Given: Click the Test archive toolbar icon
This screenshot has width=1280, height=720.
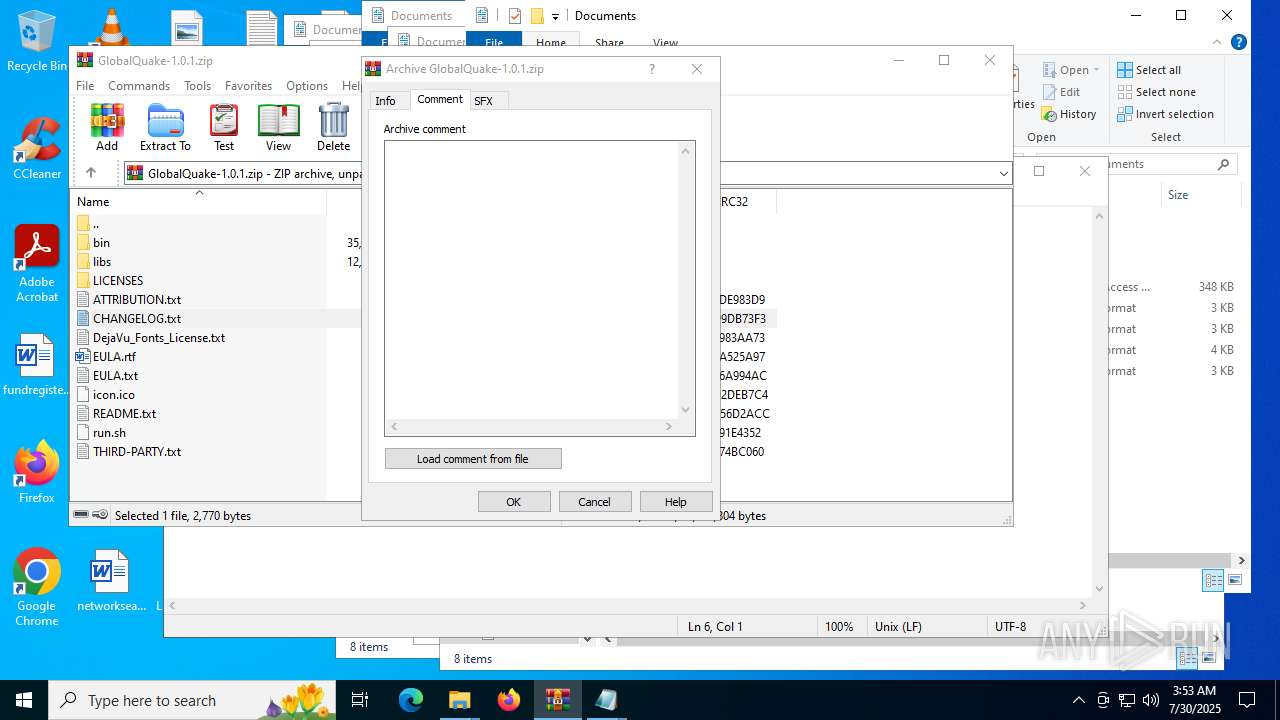Looking at the screenshot, I should (x=224, y=128).
